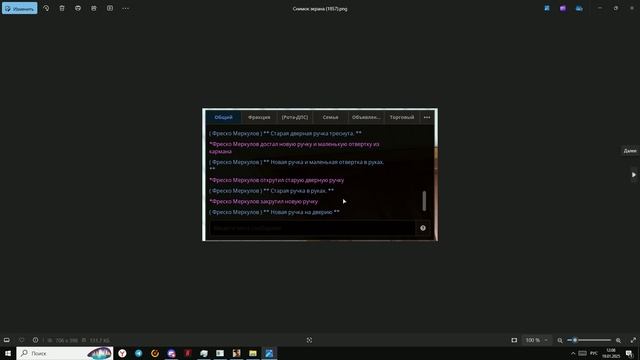Screen dimensions: 640x360
Task: Click the line 'Старая ручка в руках'
Action: coord(271,191)
